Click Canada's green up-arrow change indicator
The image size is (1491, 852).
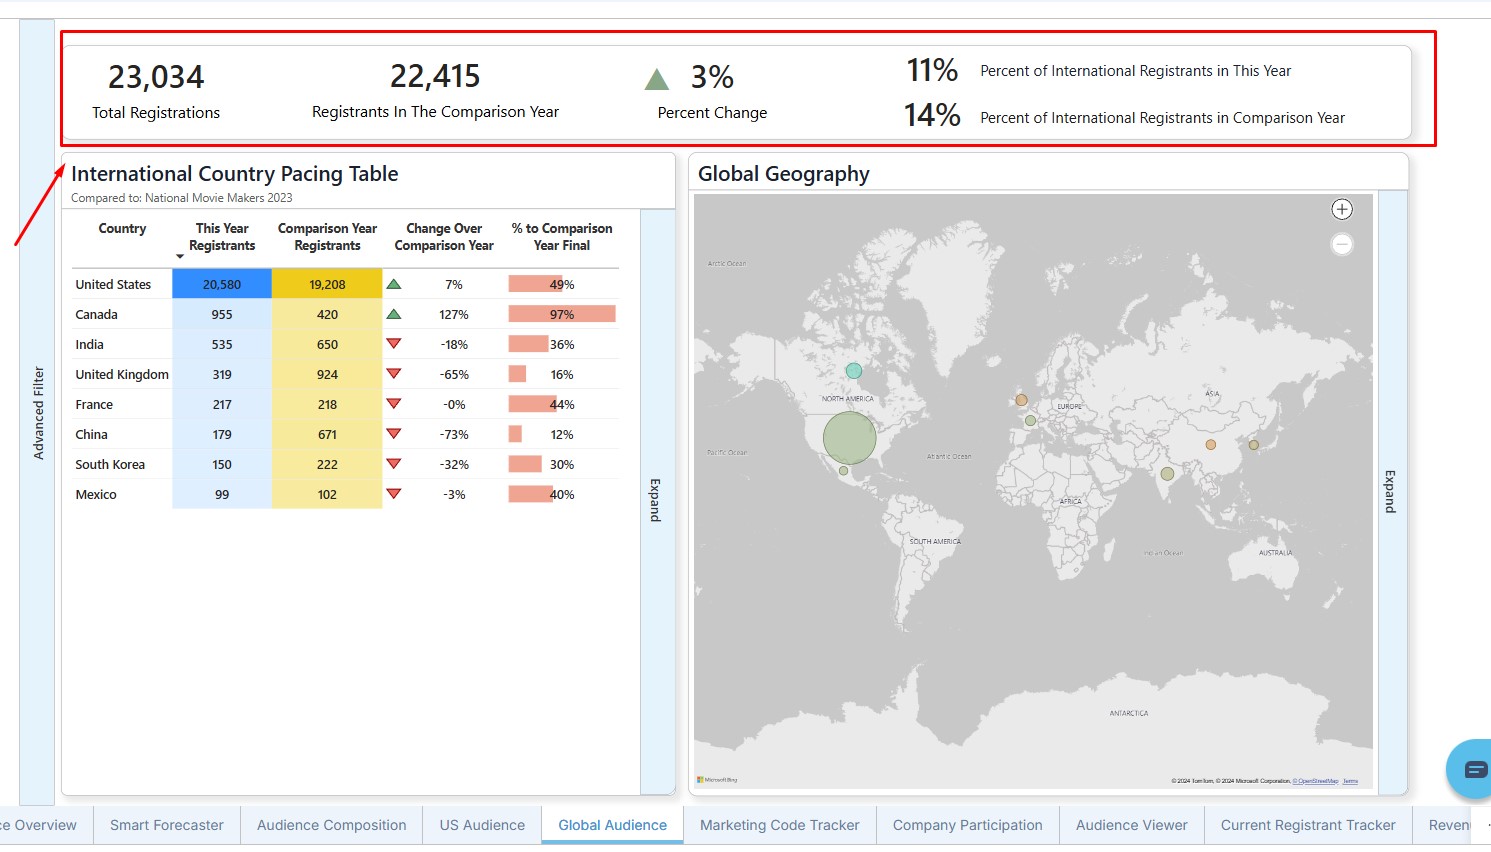[x=394, y=314]
